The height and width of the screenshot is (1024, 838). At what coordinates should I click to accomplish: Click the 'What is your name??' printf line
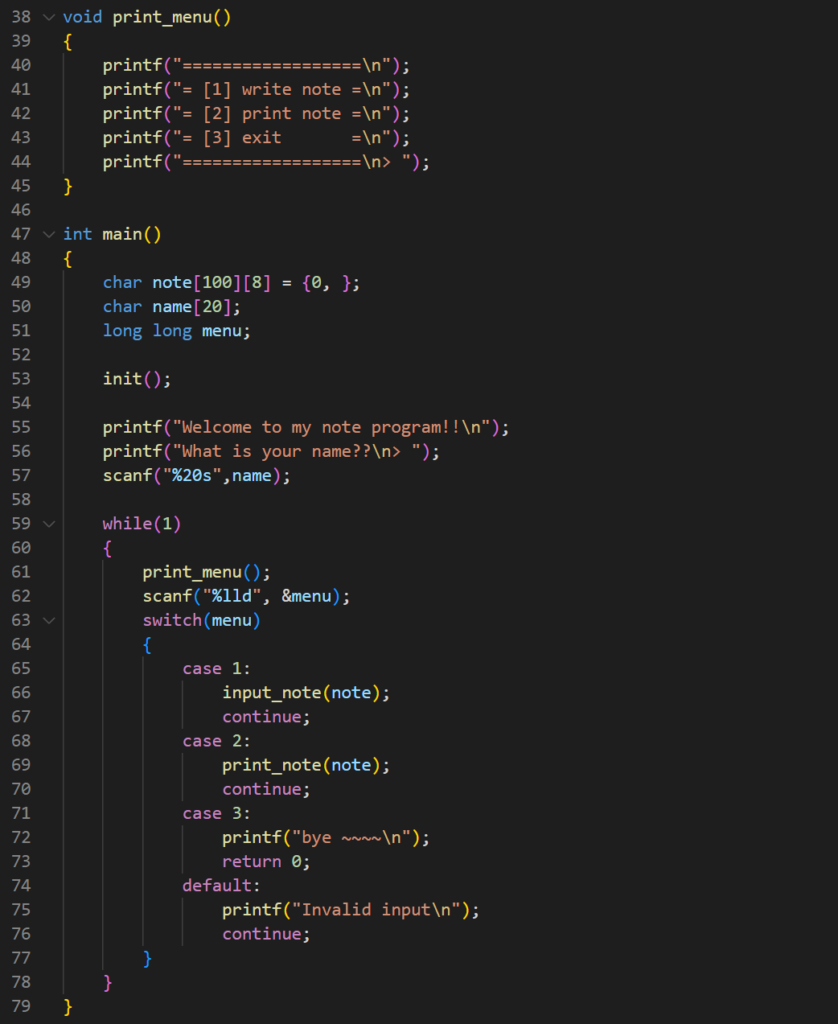pyautogui.click(x=271, y=451)
